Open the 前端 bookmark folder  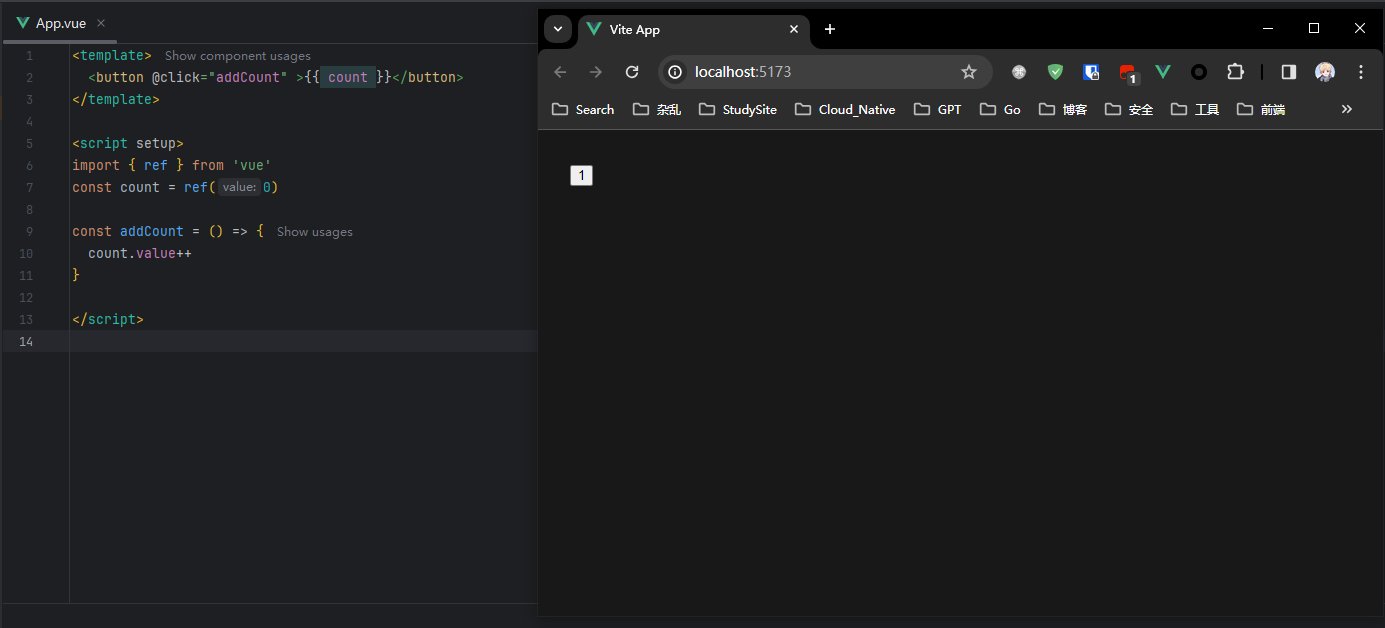point(1261,109)
